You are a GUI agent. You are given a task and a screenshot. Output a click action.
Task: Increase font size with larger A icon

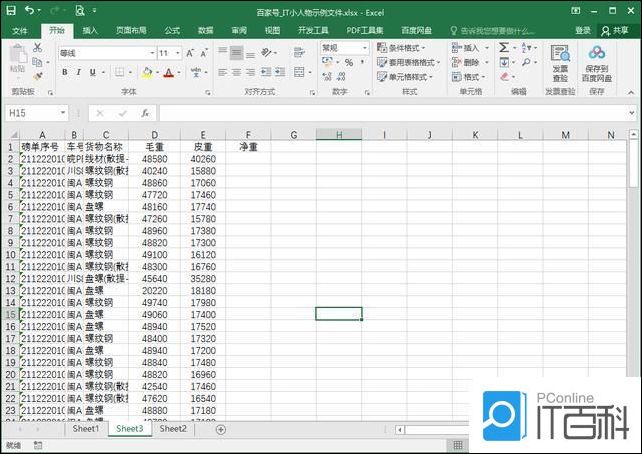coord(190,53)
